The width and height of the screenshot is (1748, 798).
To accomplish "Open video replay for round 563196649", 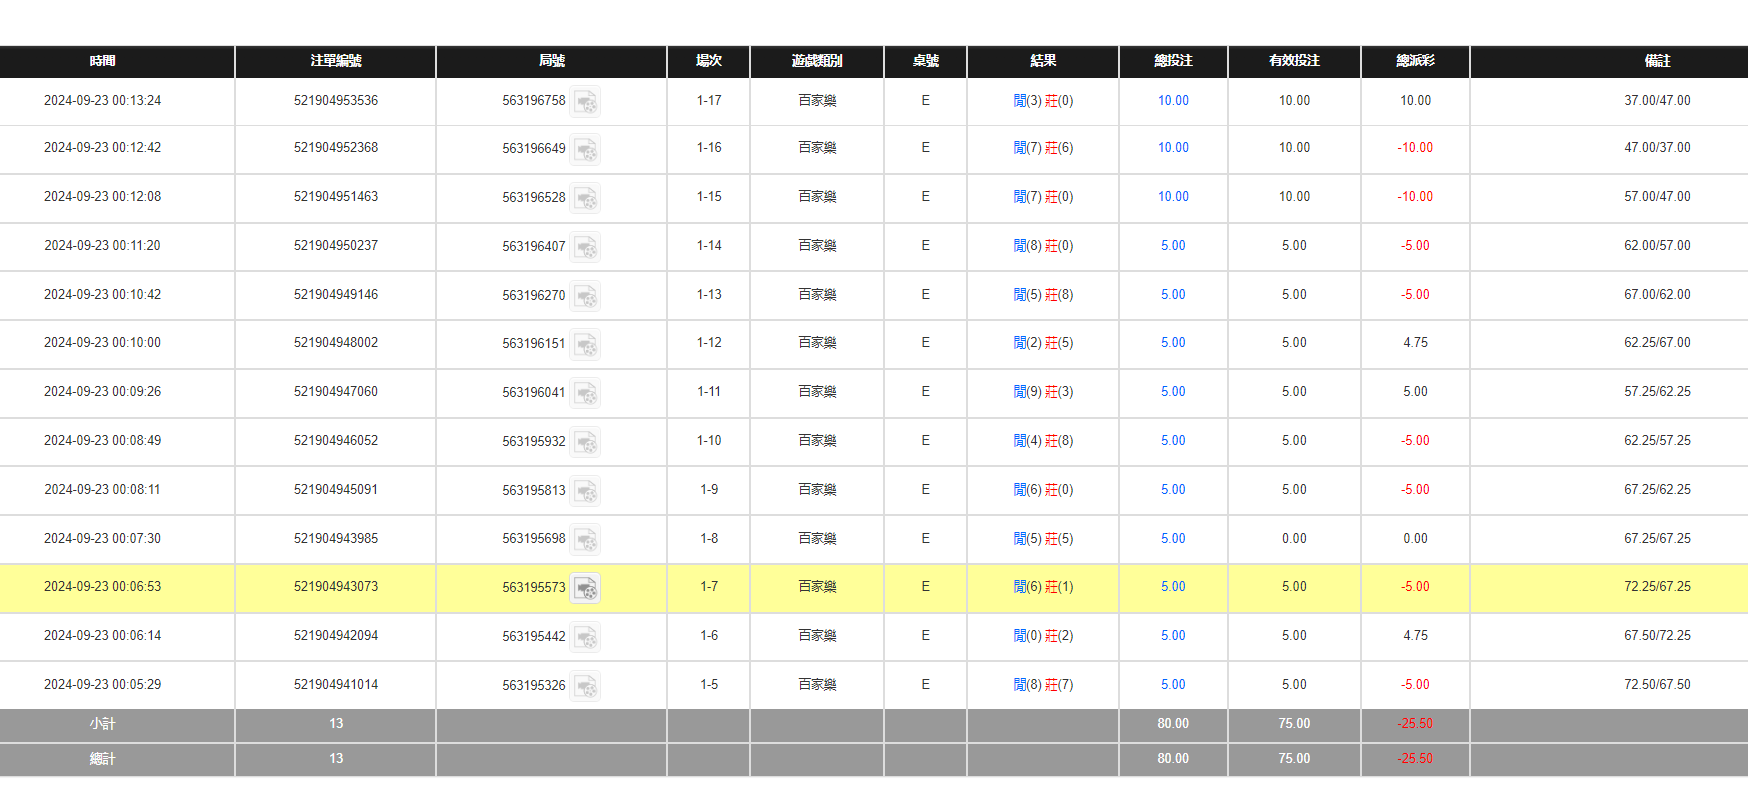I will 585,150.
